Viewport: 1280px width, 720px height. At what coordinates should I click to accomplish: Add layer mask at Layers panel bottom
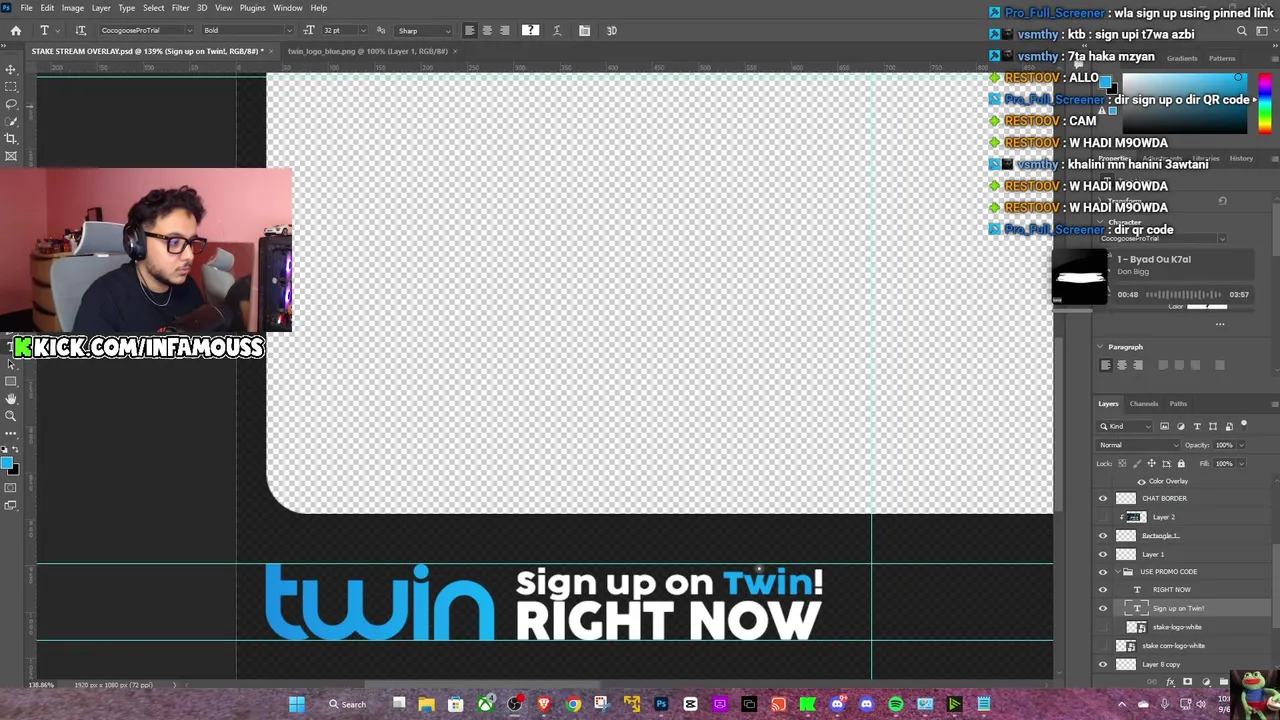pyautogui.click(x=1187, y=682)
